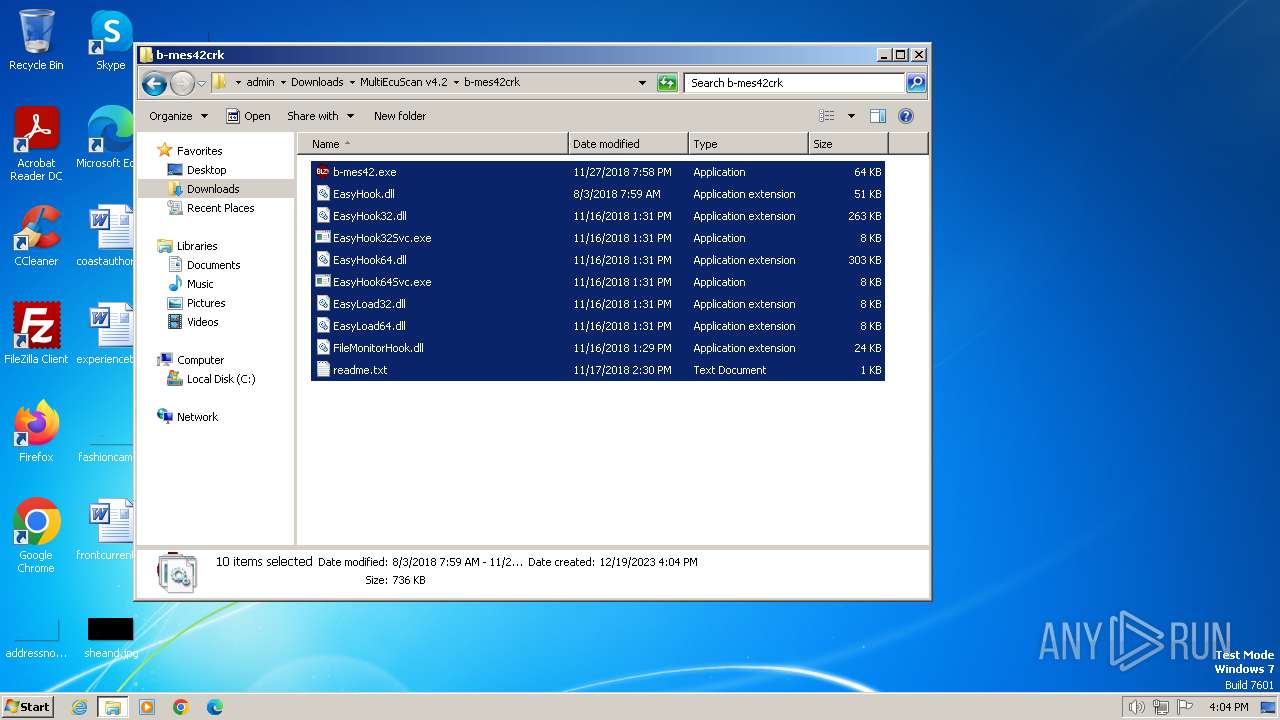This screenshot has width=1280, height=720.
Task: Open Chrome from the taskbar
Action: pyautogui.click(x=180, y=707)
